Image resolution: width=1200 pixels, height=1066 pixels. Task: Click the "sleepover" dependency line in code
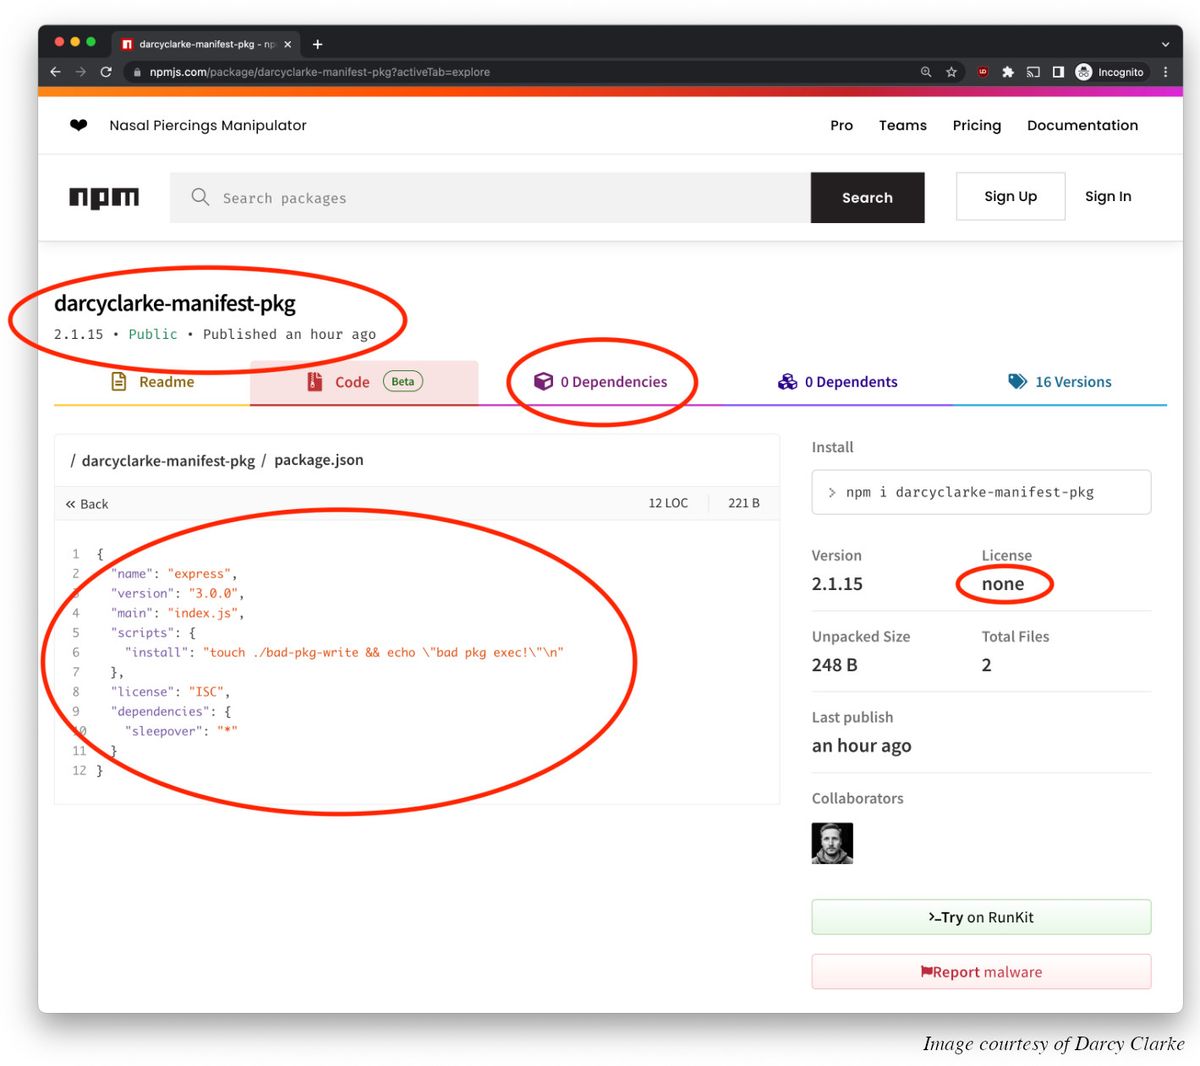pyautogui.click(x=181, y=731)
